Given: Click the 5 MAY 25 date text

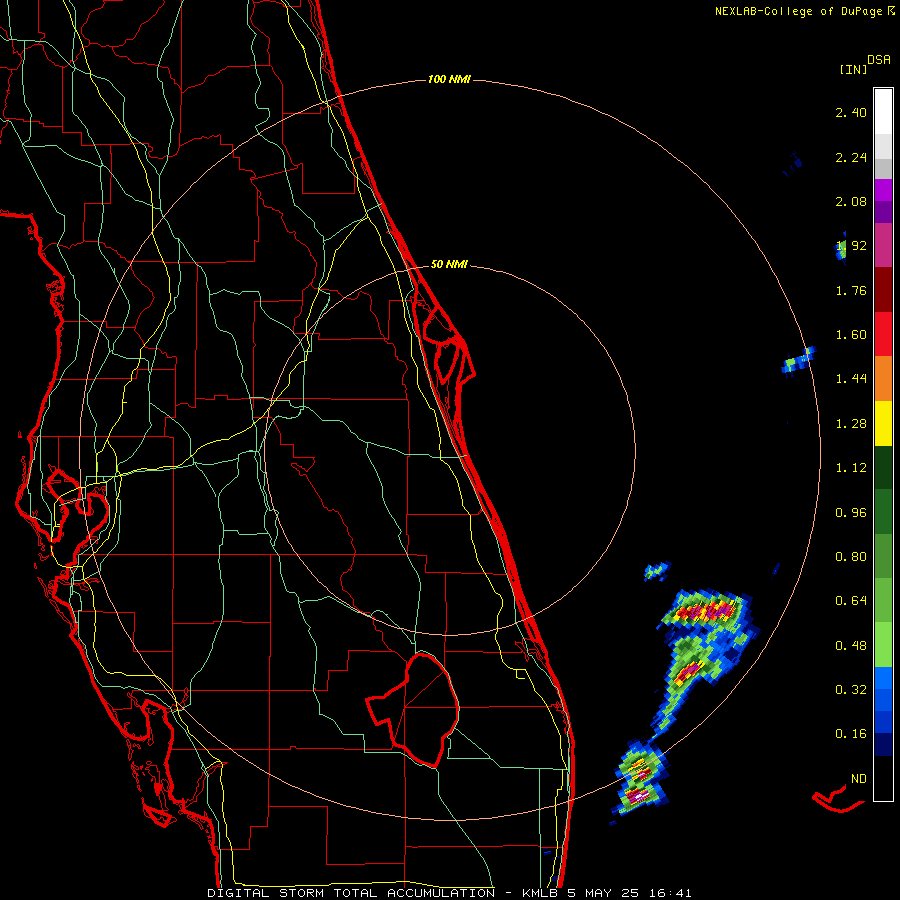Looking at the screenshot, I should click(x=604, y=893).
